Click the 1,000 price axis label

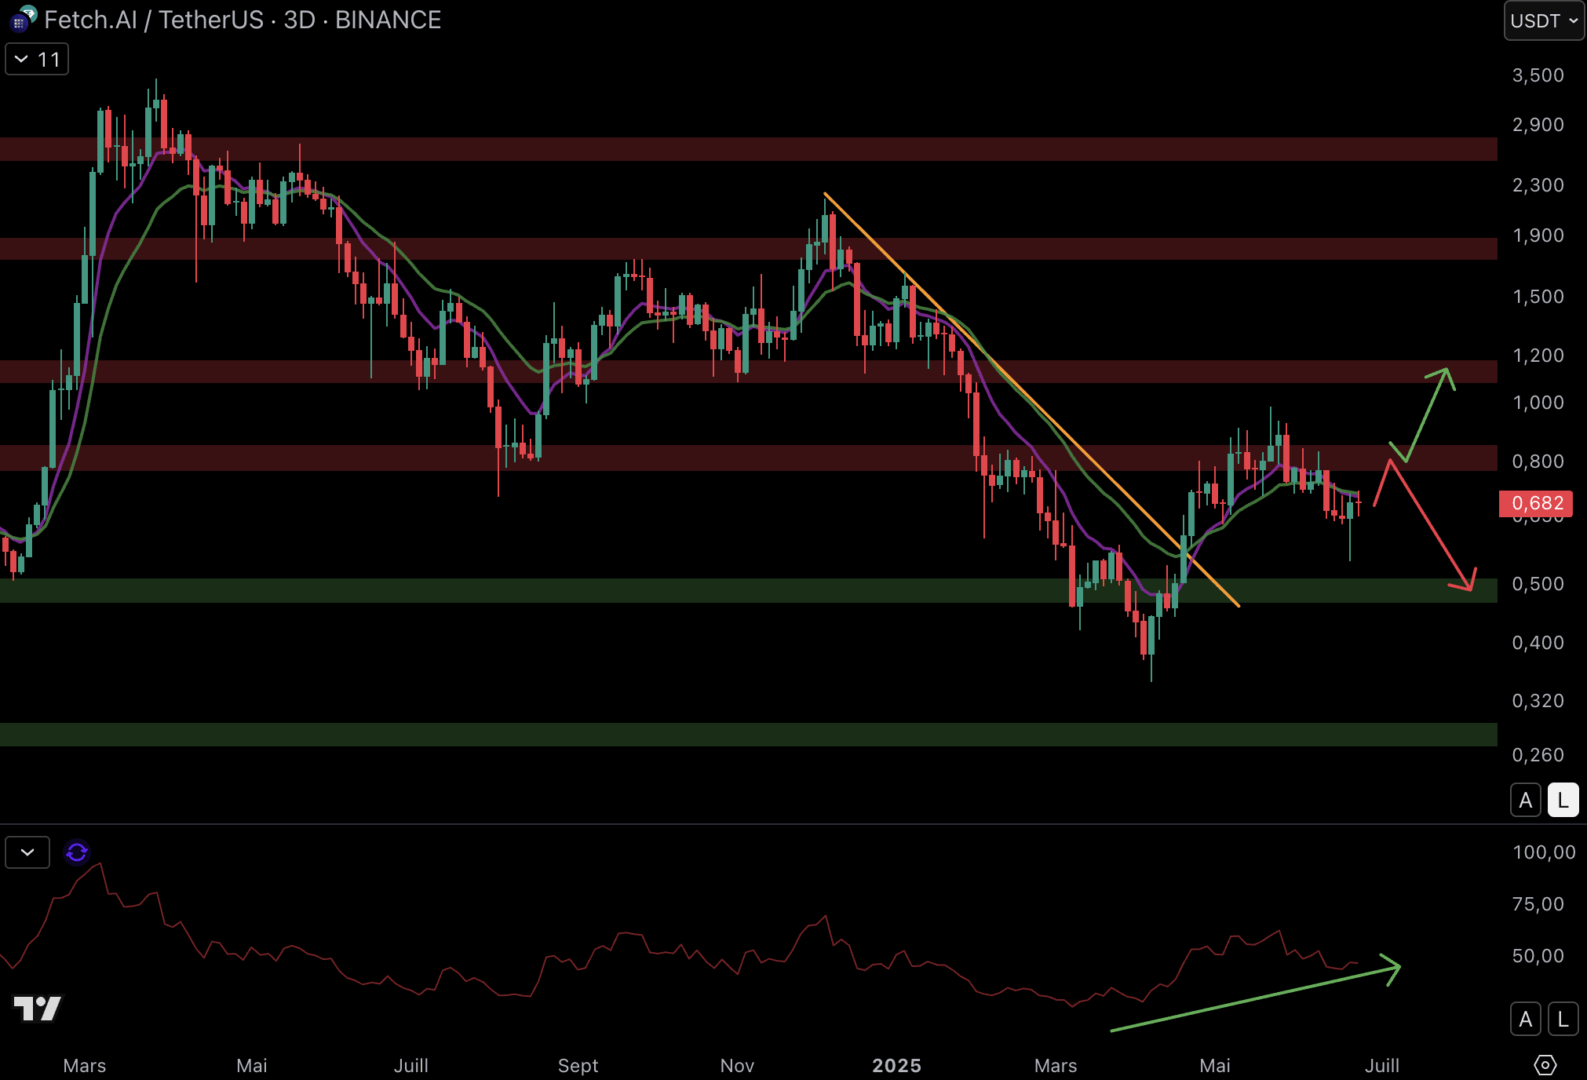[1538, 402]
